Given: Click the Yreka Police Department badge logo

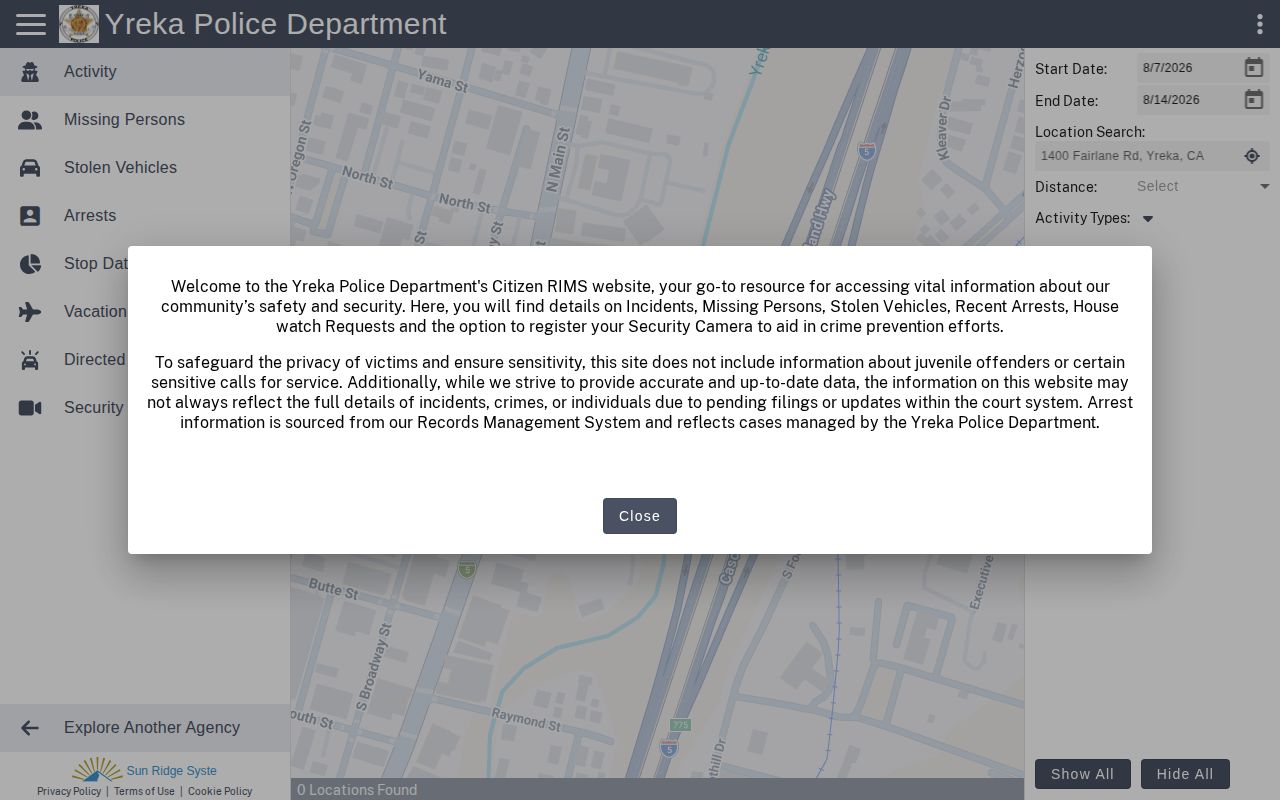Looking at the screenshot, I should [79, 24].
